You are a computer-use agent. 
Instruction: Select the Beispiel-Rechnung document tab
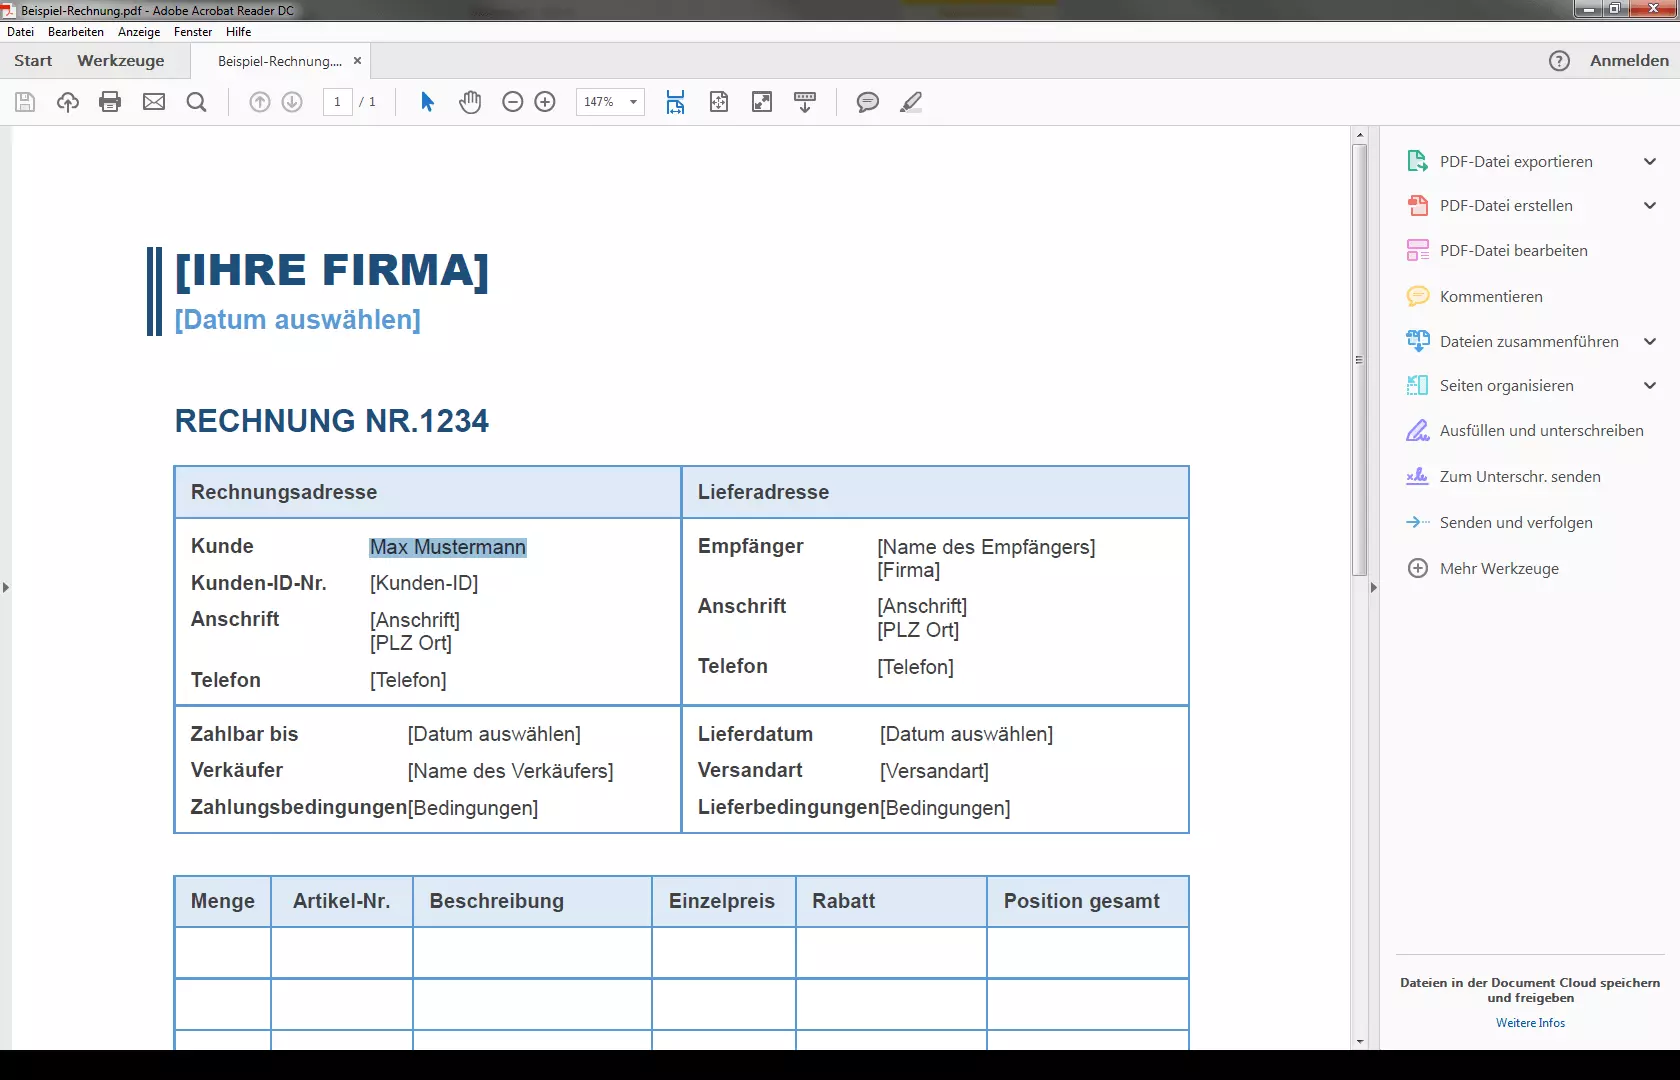coord(280,61)
